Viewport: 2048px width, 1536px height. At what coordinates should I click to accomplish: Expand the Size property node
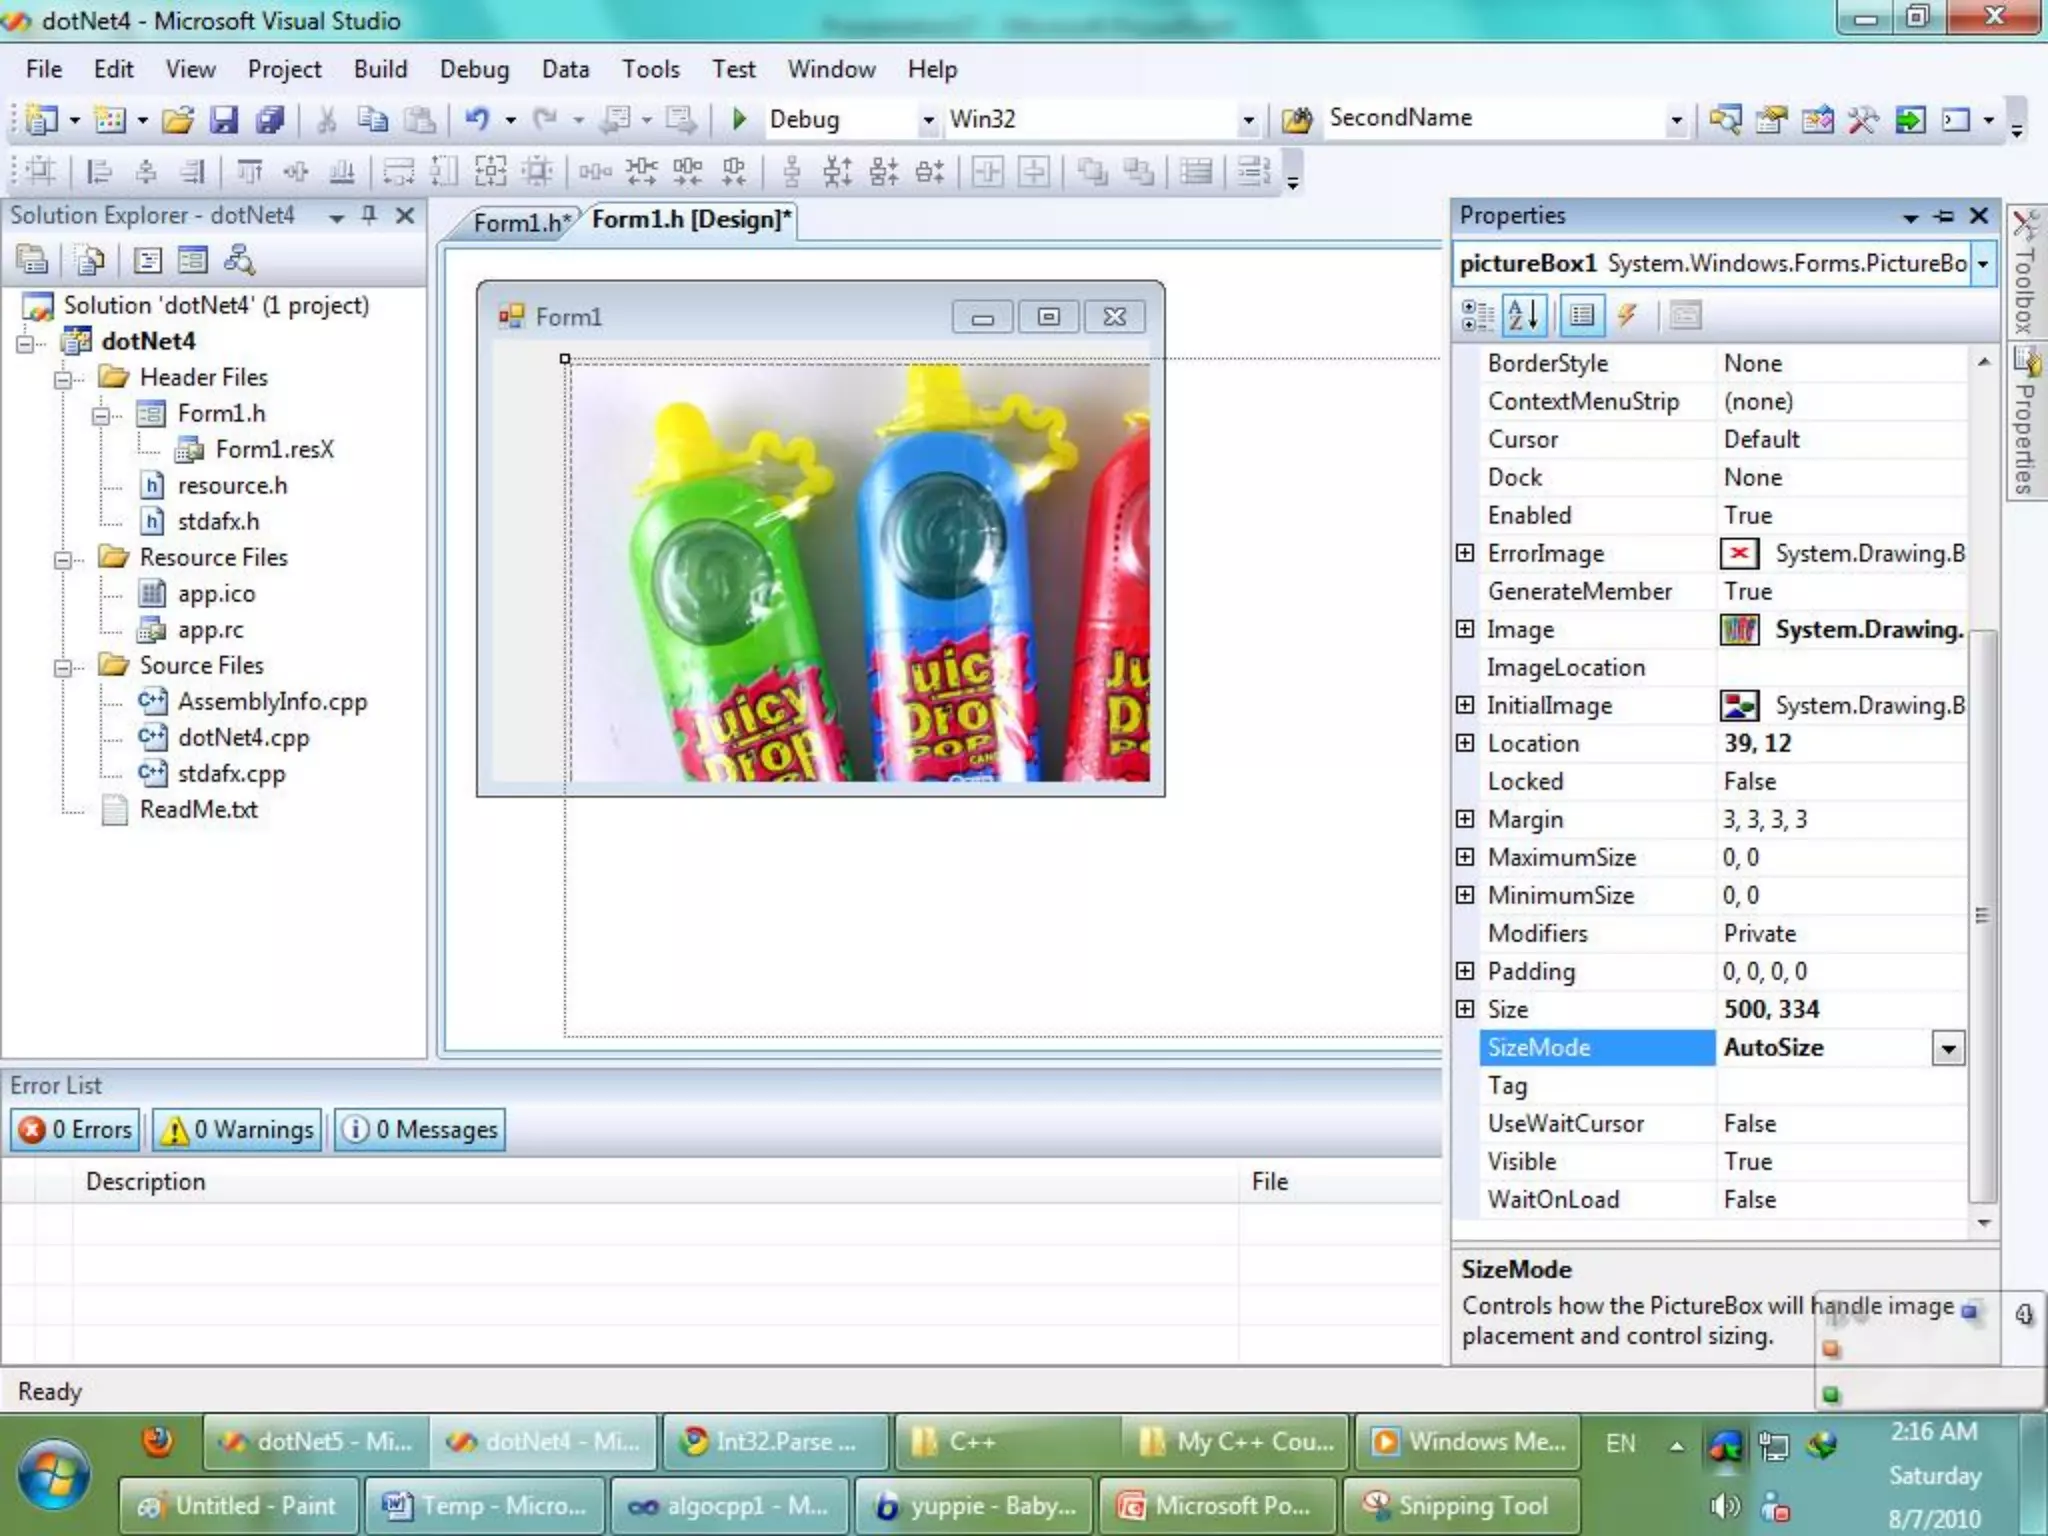click(x=1465, y=1009)
